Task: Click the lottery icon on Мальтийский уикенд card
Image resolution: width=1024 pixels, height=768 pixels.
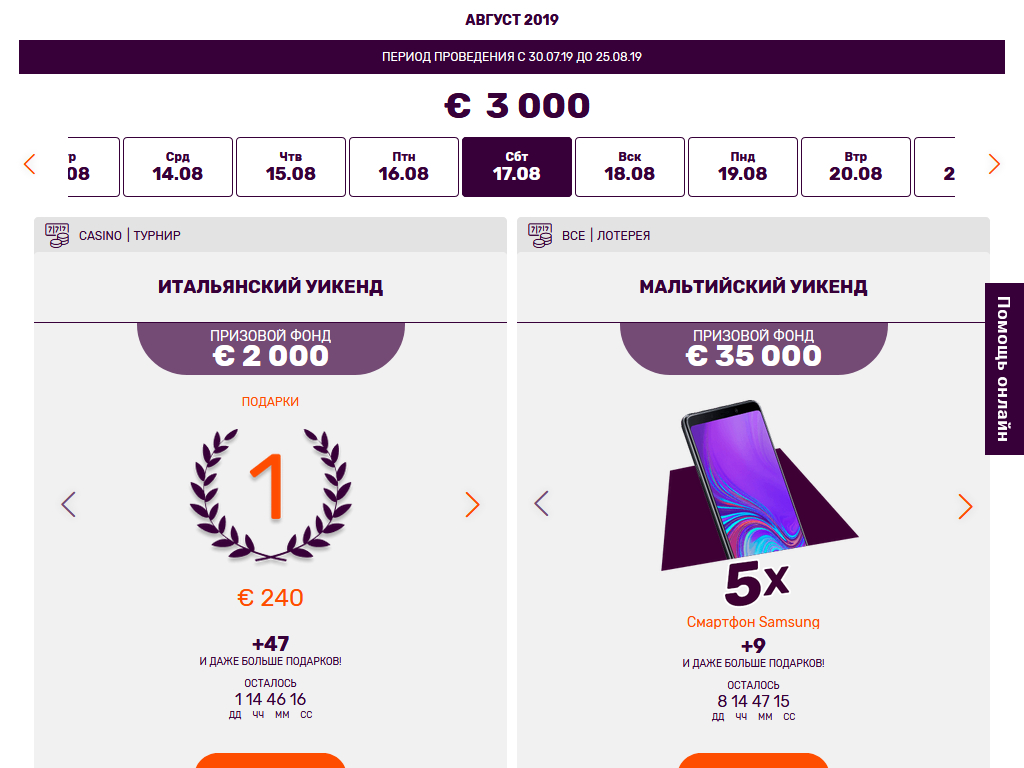Action: 540,235
